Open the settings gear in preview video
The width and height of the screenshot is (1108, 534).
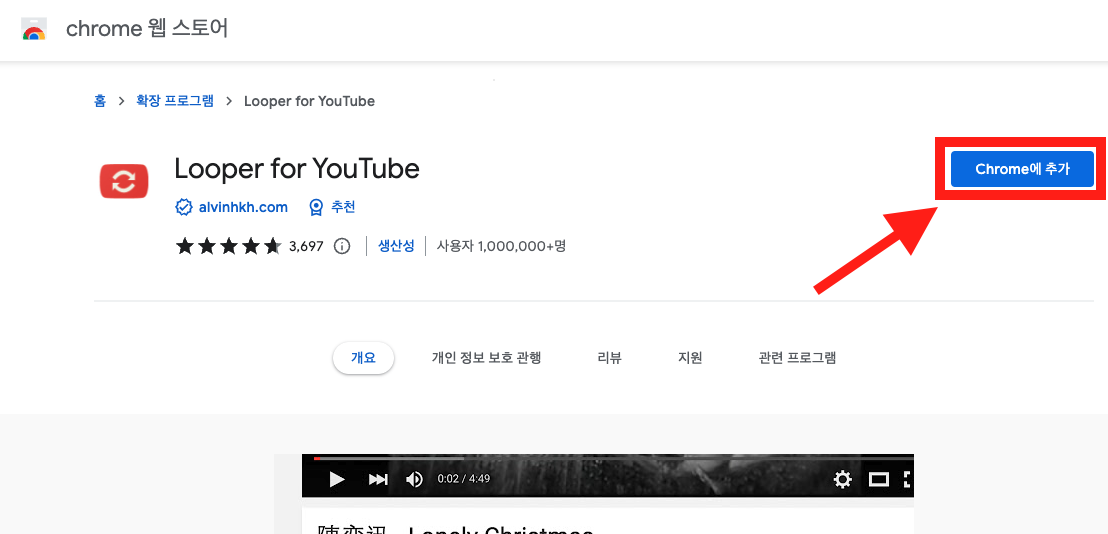click(842, 480)
